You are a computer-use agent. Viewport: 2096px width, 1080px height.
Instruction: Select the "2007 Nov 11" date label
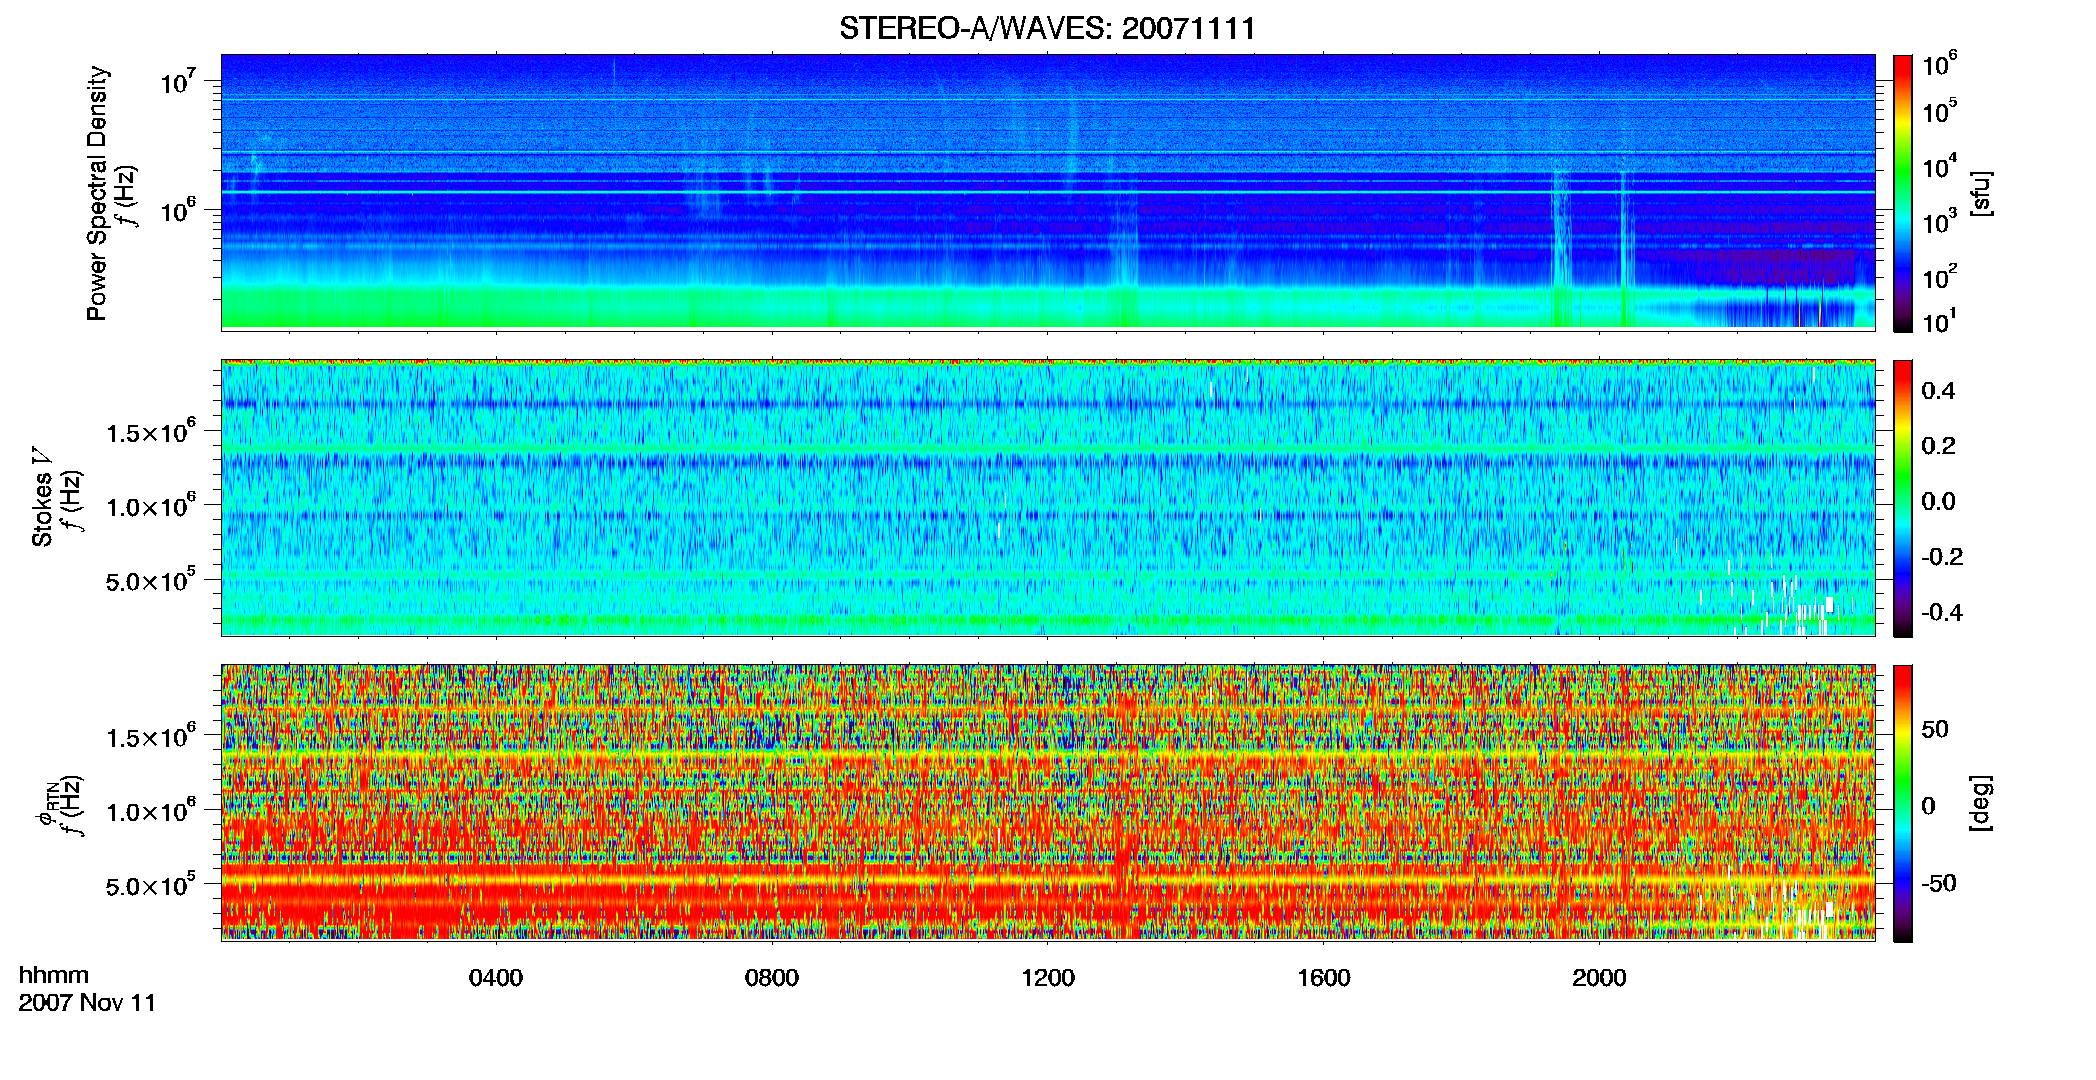(x=87, y=1003)
